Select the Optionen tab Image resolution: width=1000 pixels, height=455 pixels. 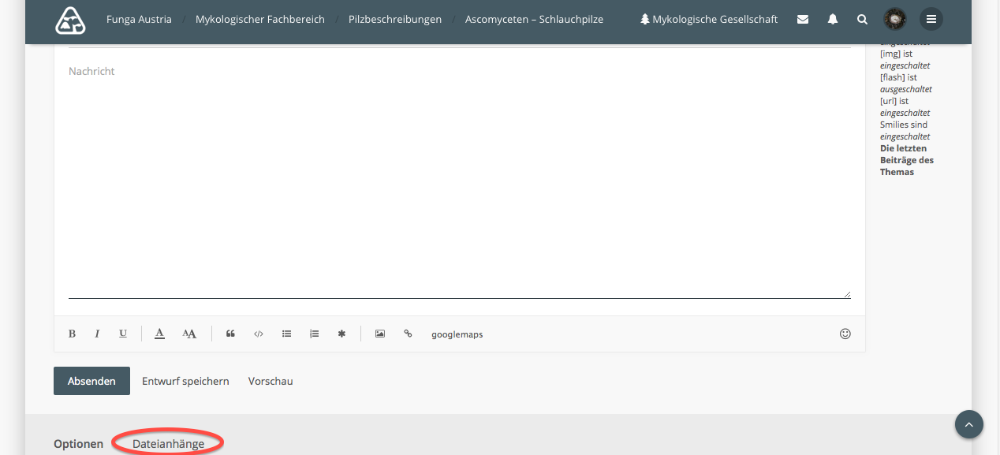tap(78, 443)
